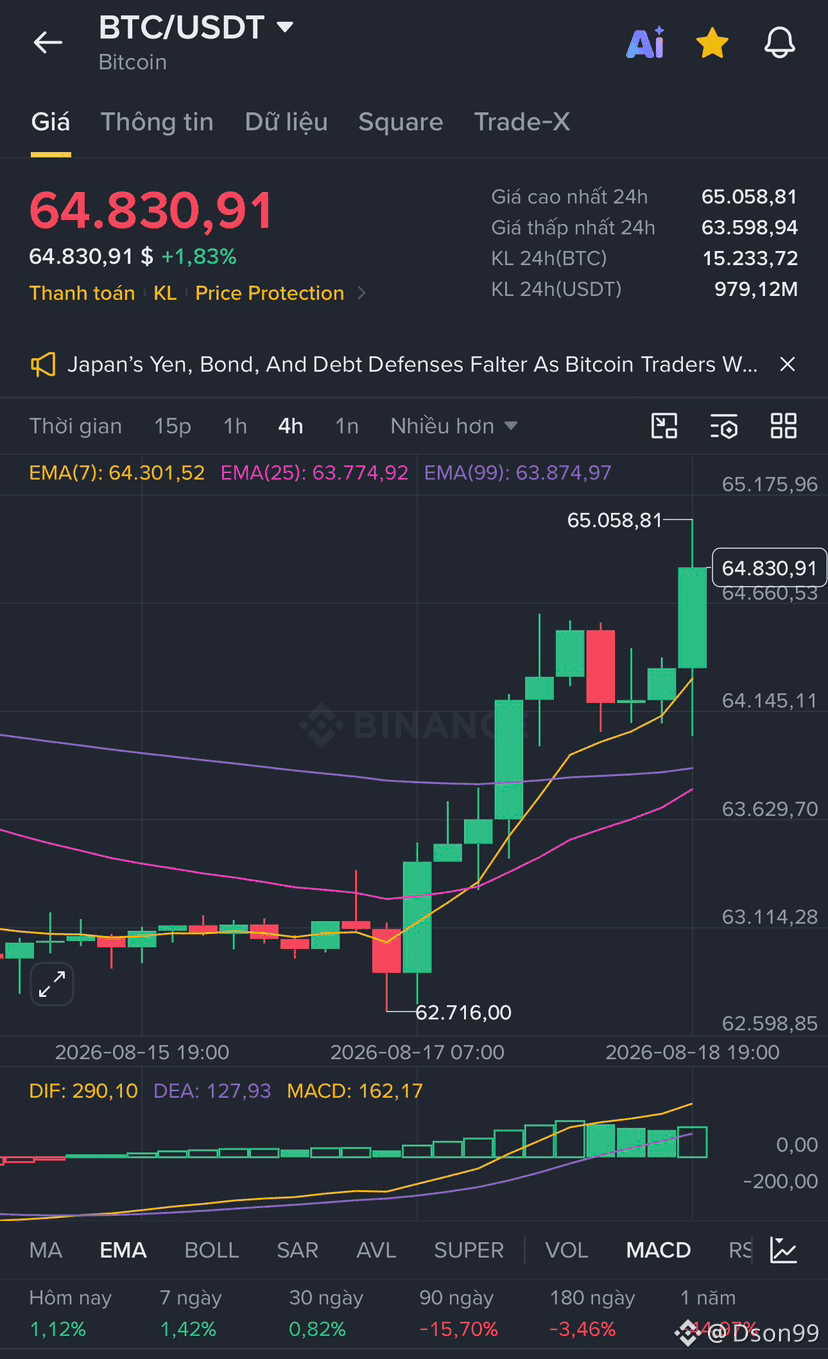This screenshot has height=1359, width=828.
Task: Tap the 7 ngày 1,42% performance
Action: click(x=190, y=1313)
